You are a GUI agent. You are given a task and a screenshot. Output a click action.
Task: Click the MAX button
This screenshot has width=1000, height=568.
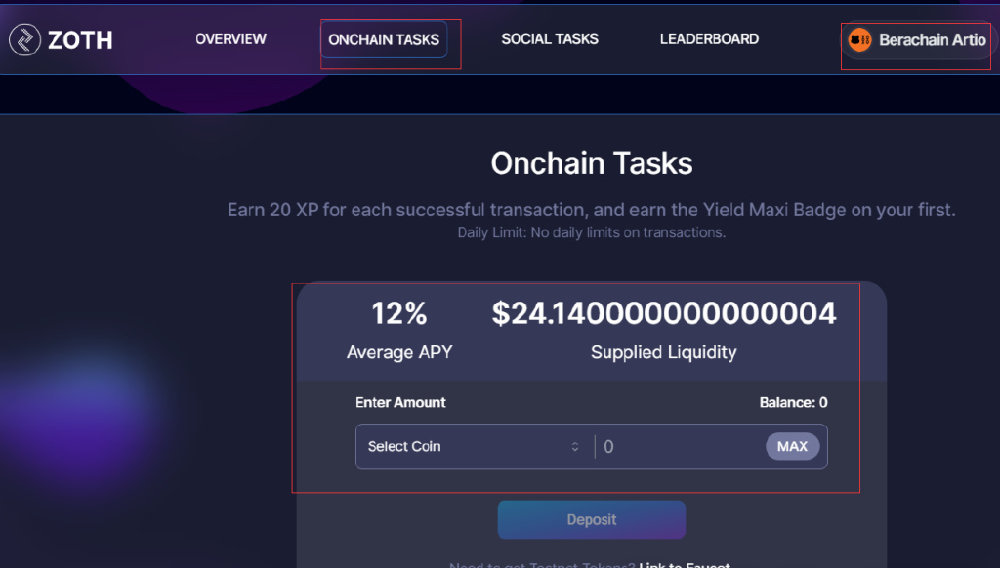coord(792,447)
